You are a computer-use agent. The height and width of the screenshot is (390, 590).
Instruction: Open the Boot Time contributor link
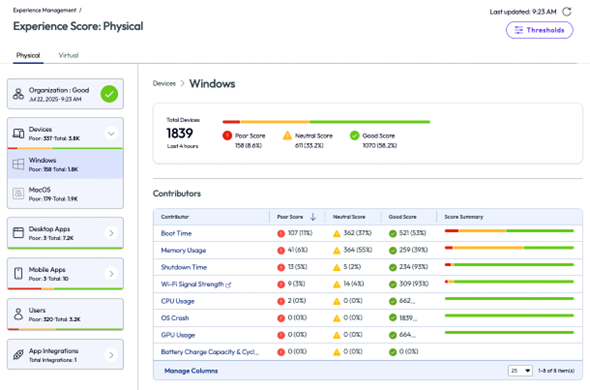click(176, 233)
